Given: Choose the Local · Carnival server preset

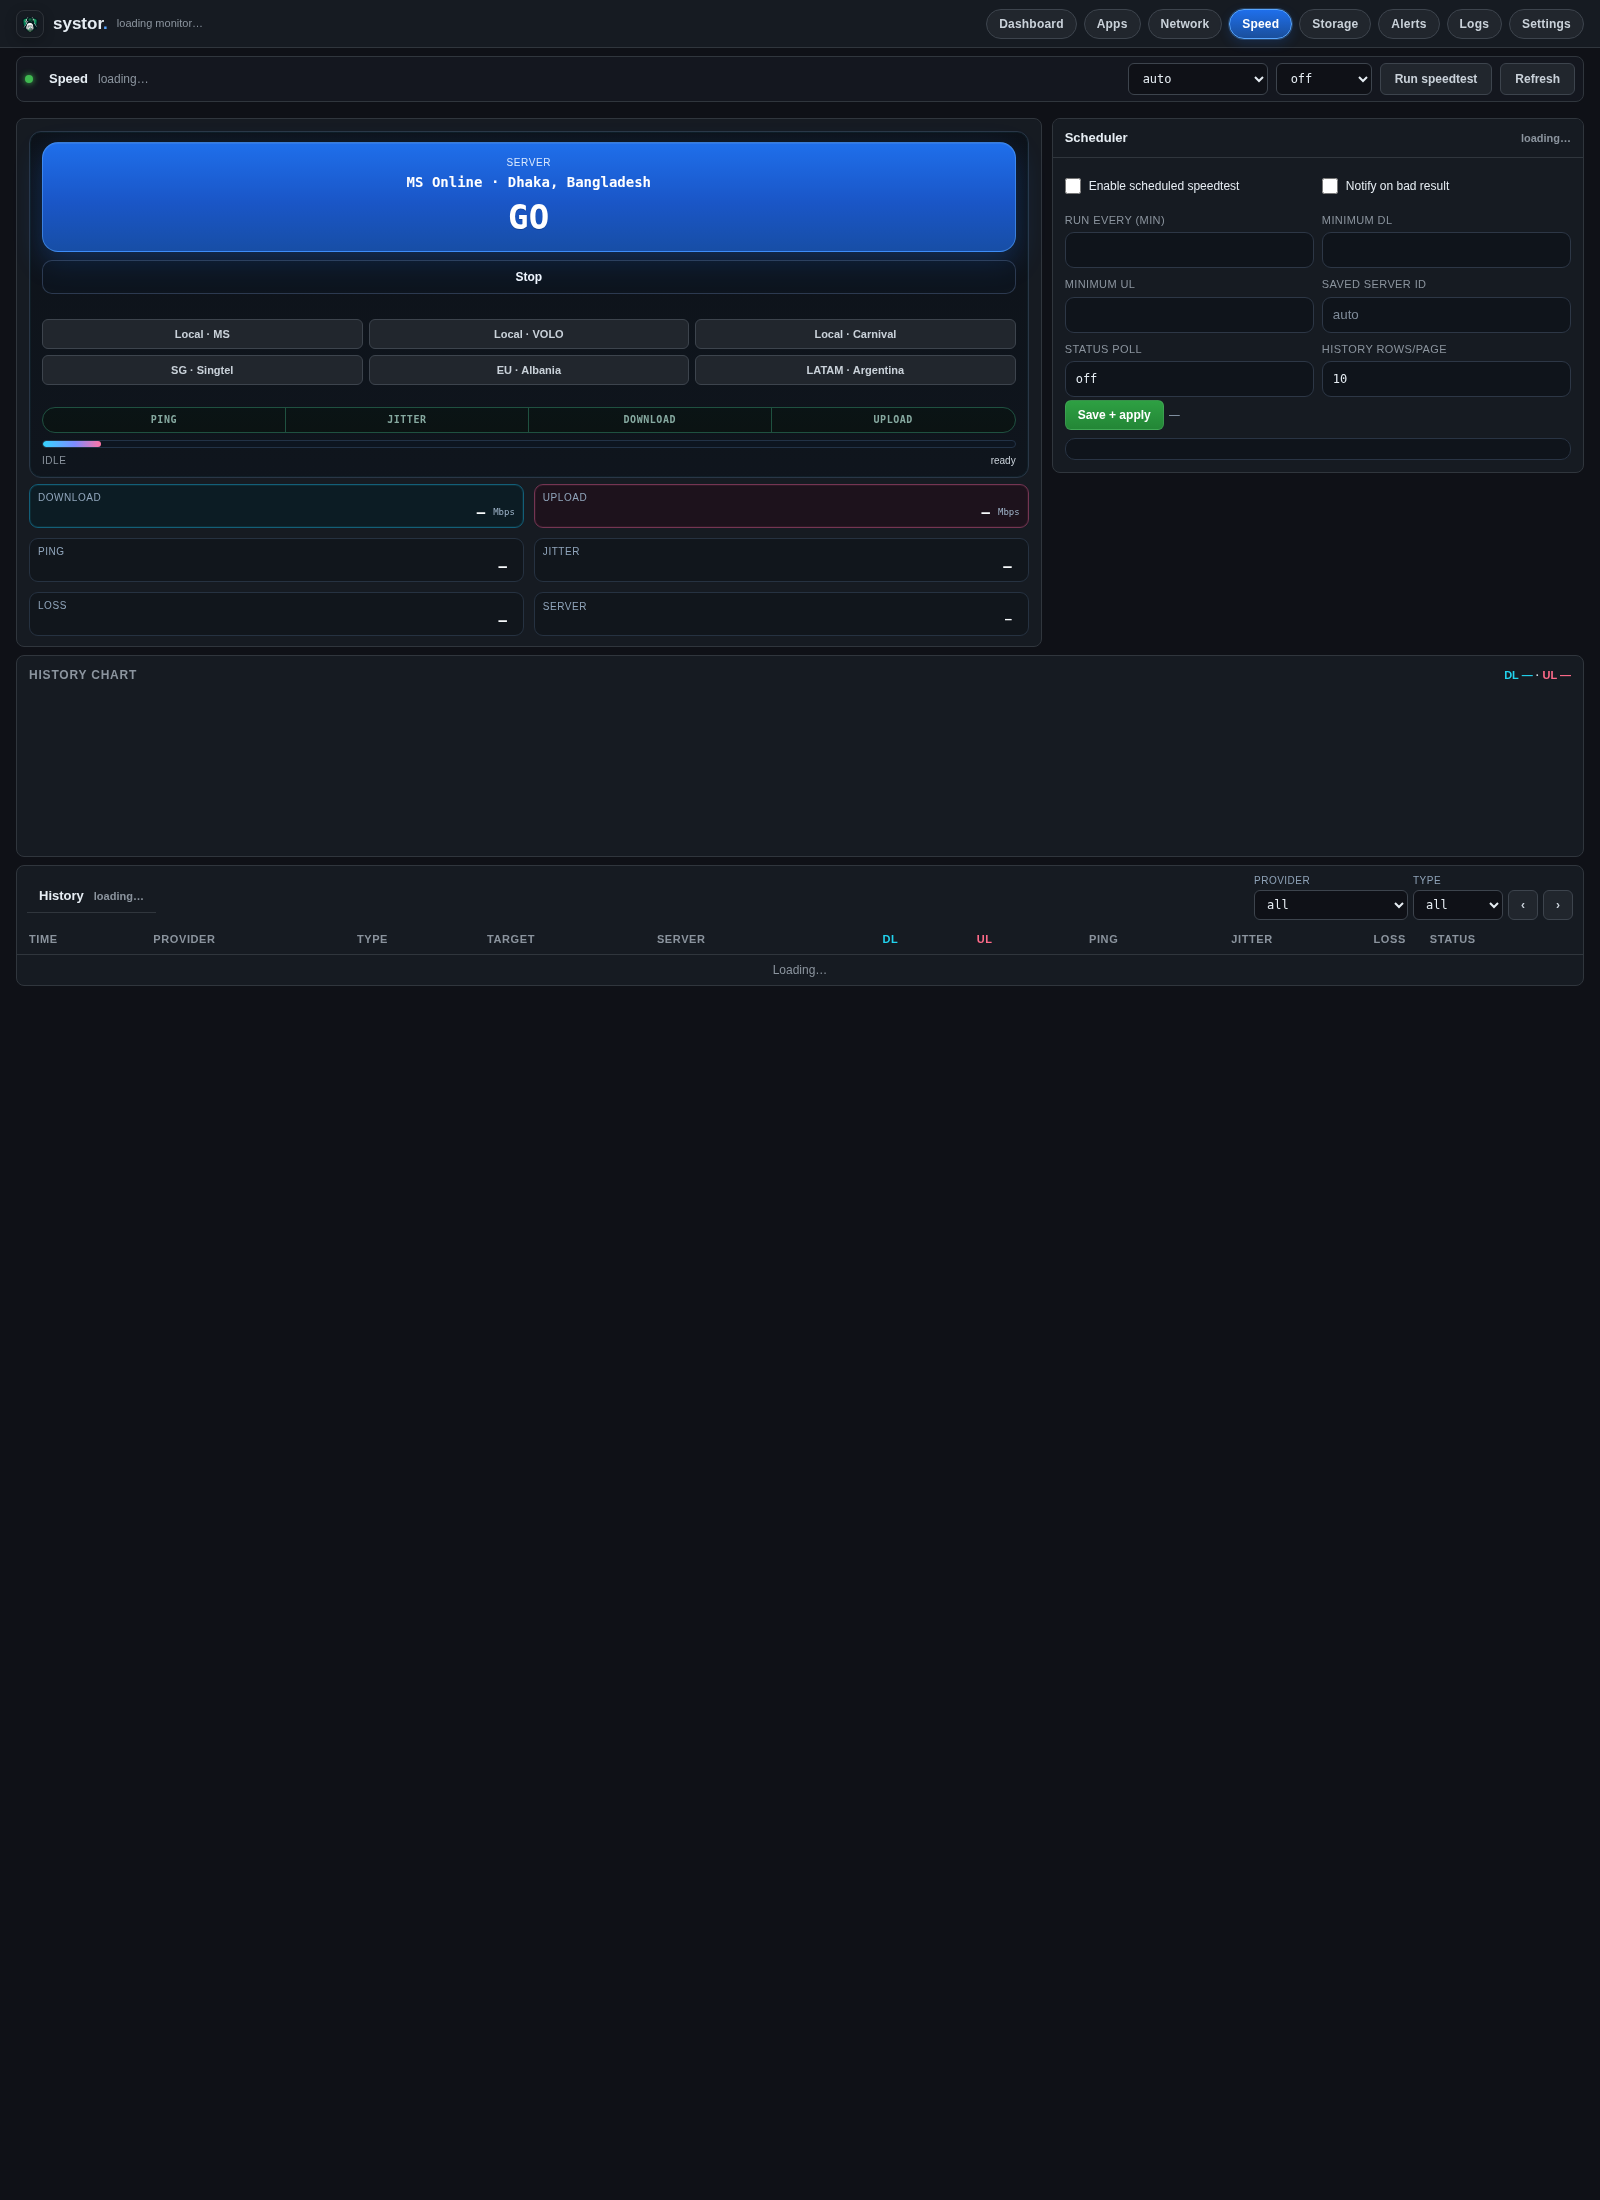Looking at the screenshot, I should click(x=855, y=334).
